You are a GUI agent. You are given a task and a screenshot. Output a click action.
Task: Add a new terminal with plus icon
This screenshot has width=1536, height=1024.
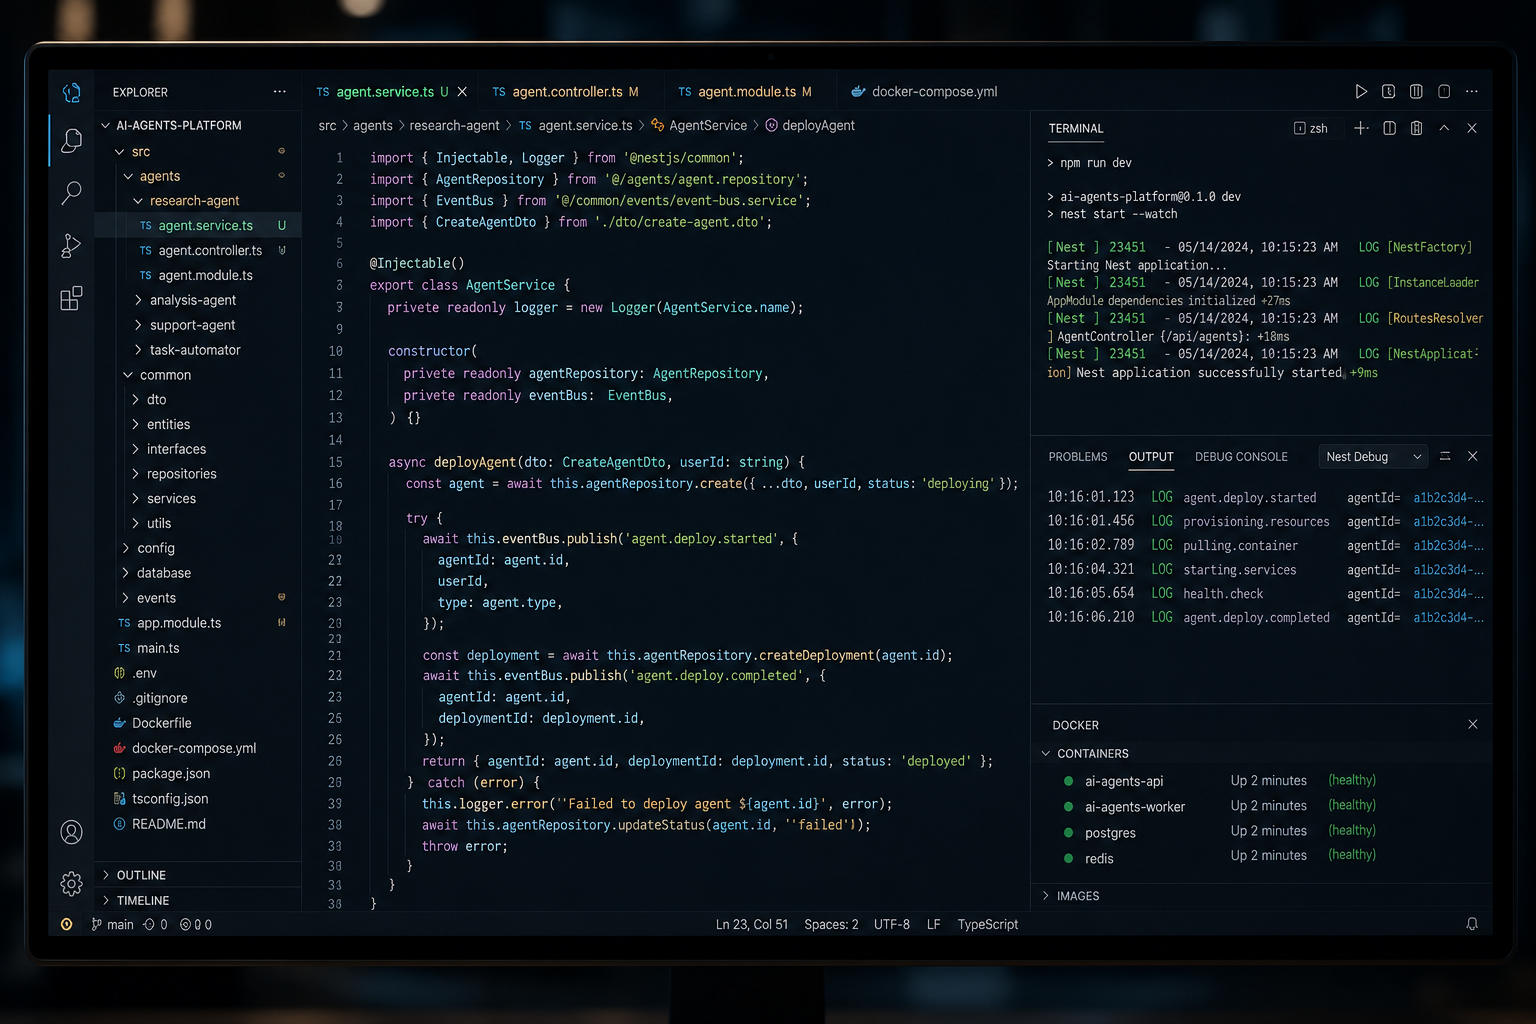[x=1361, y=128]
